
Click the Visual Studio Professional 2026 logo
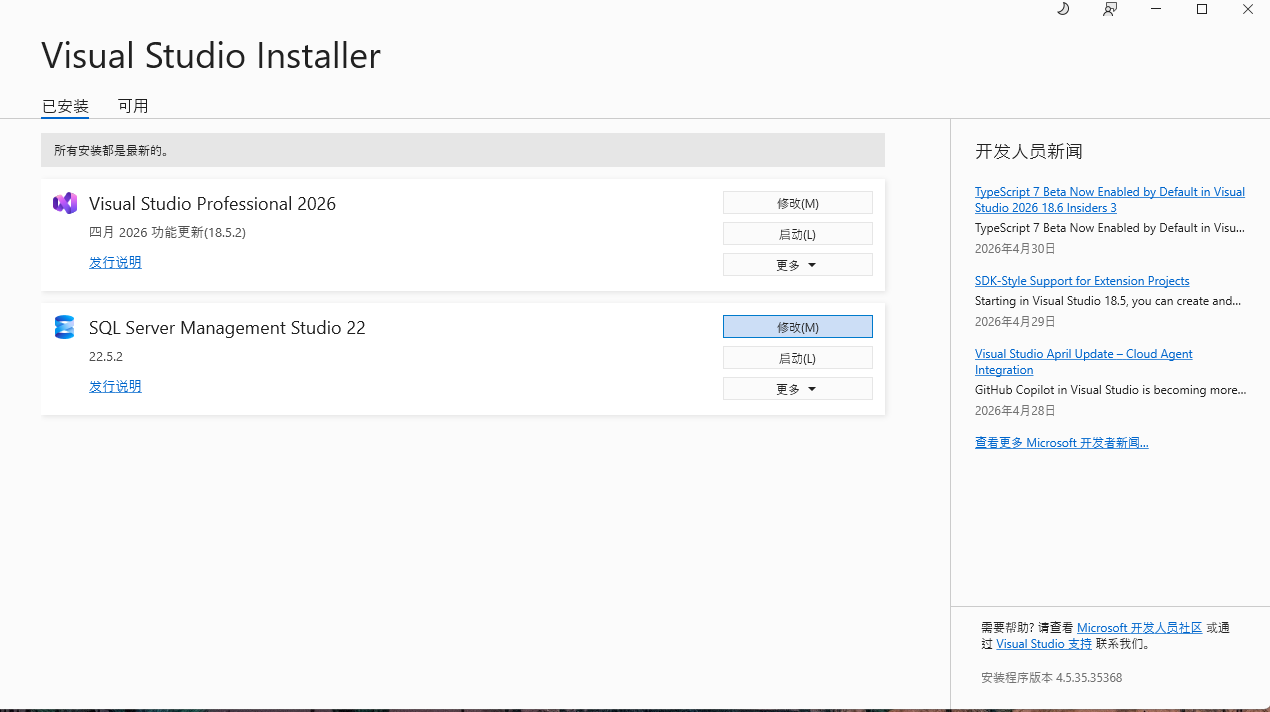click(x=65, y=203)
